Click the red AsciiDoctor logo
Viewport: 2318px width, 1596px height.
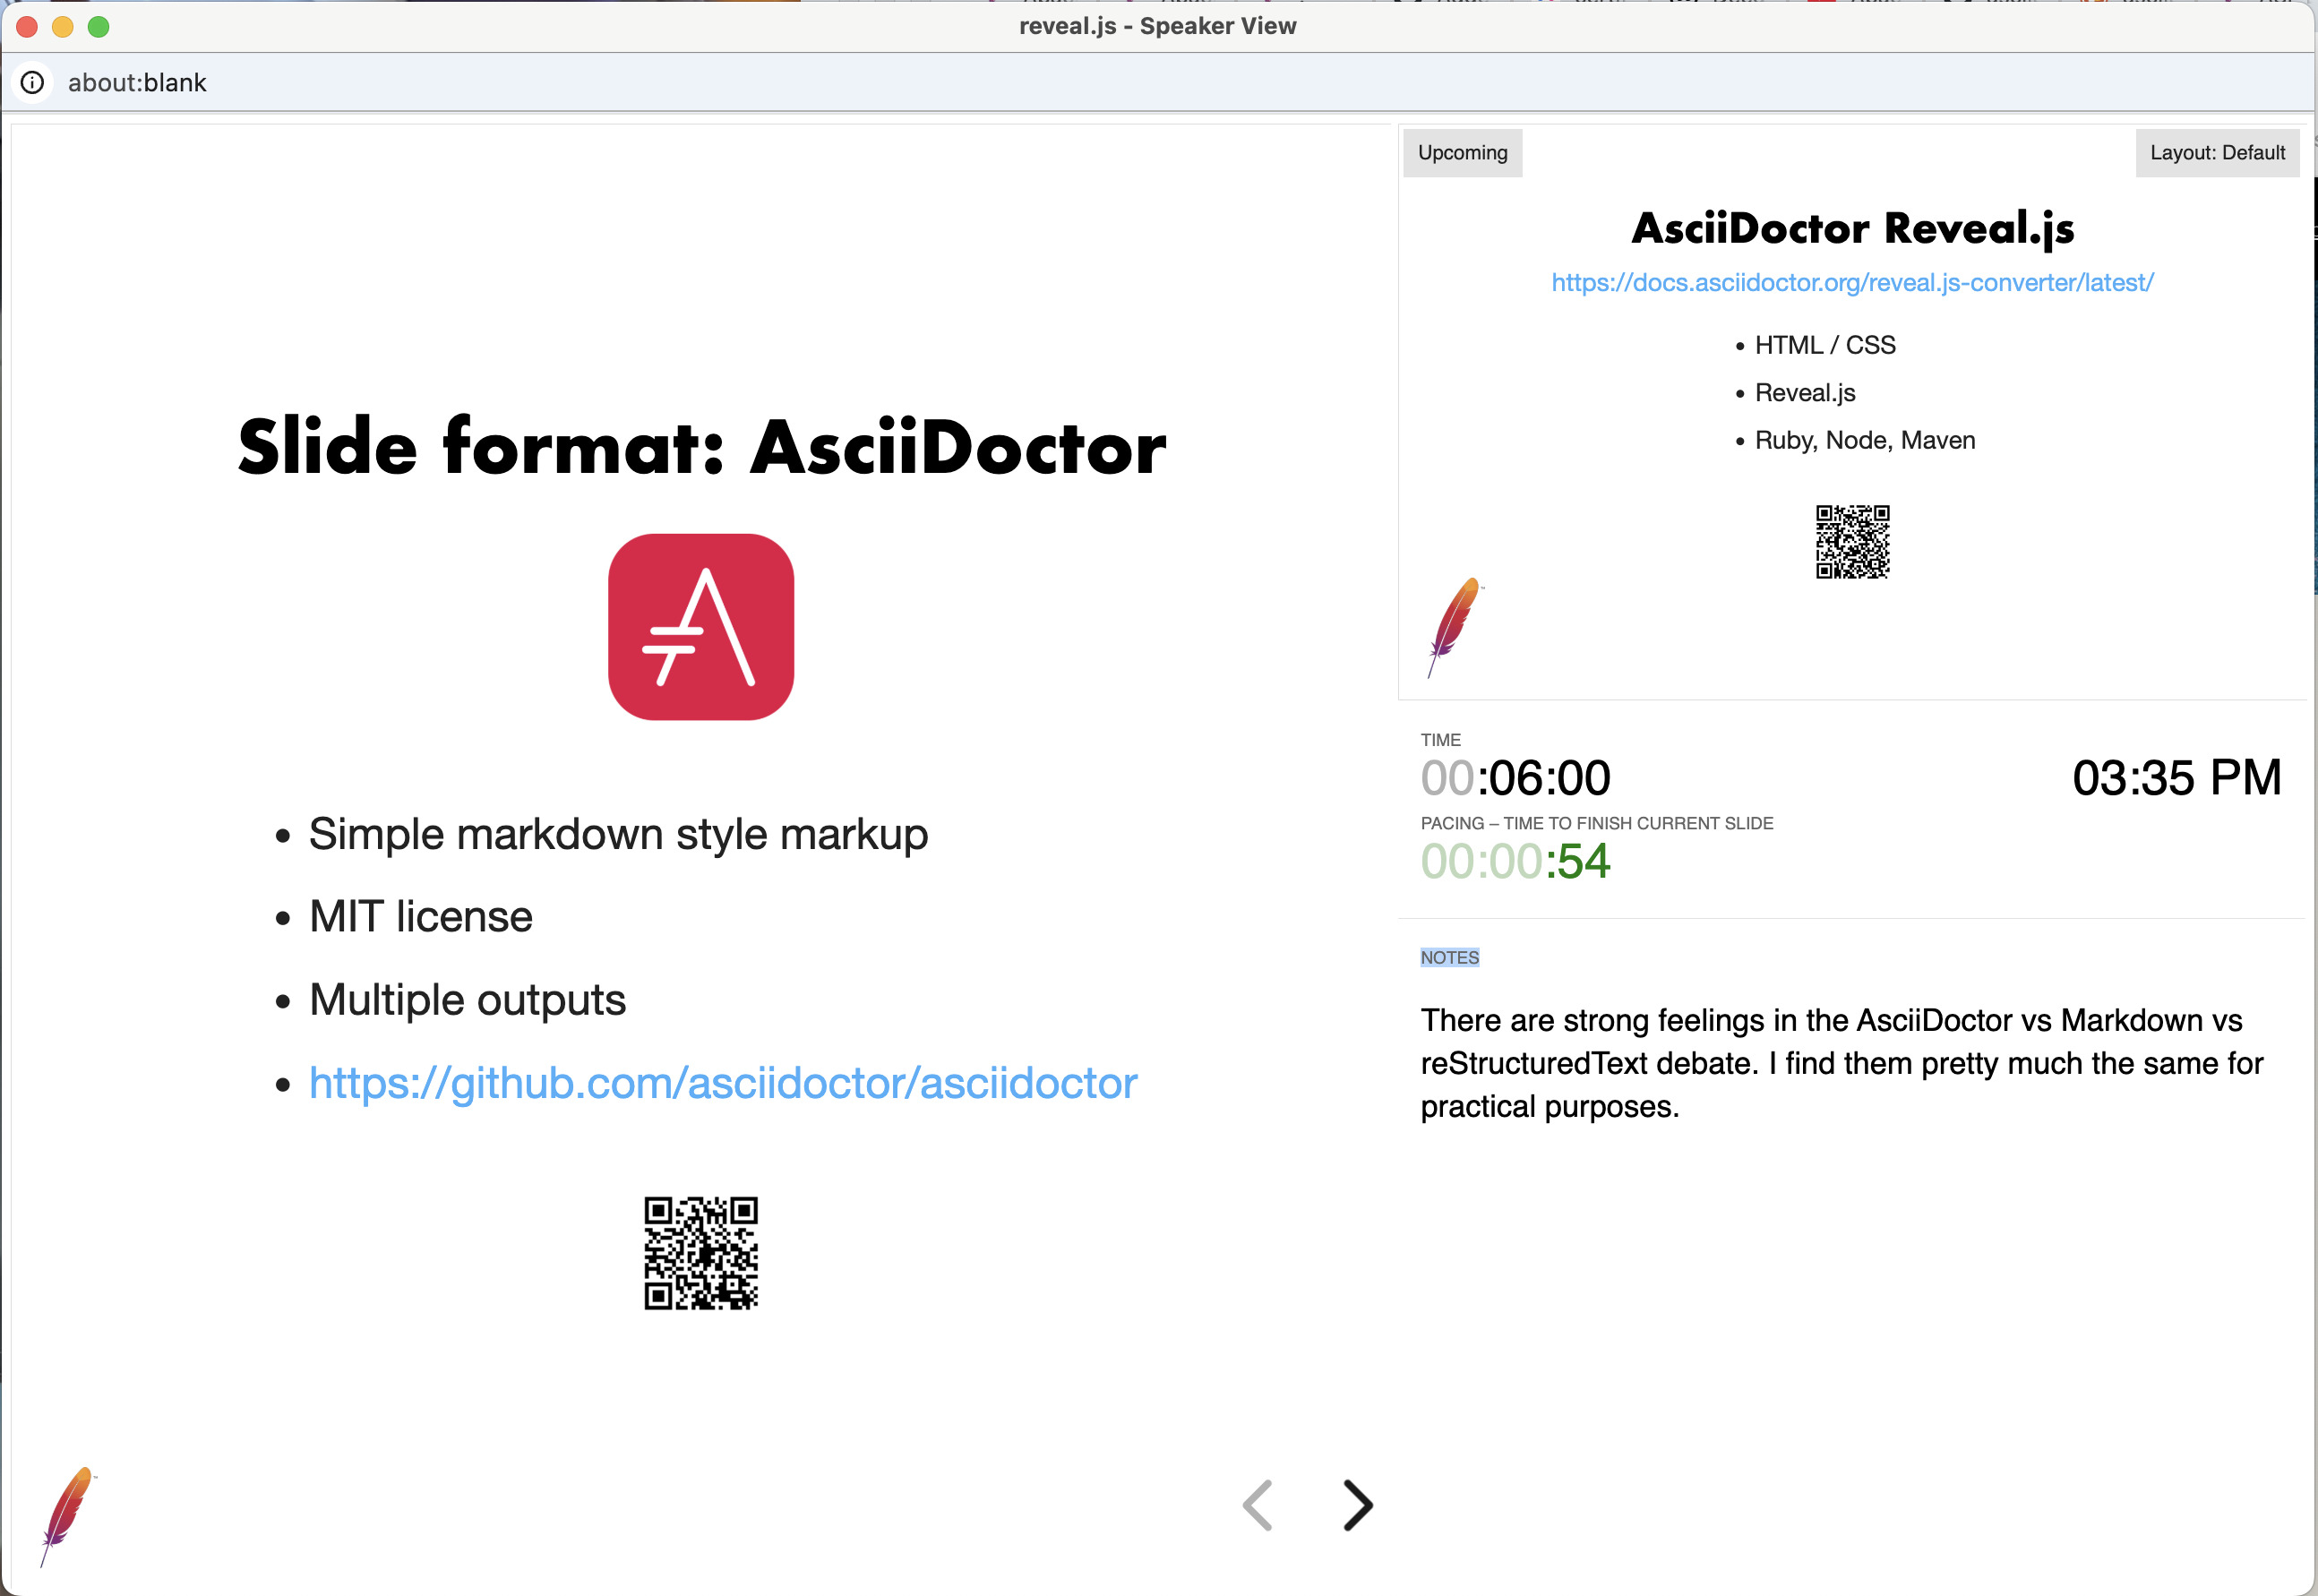point(701,627)
